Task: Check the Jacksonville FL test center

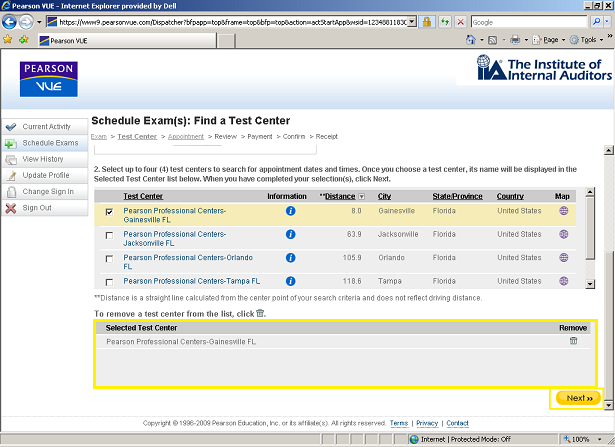Action: point(109,235)
